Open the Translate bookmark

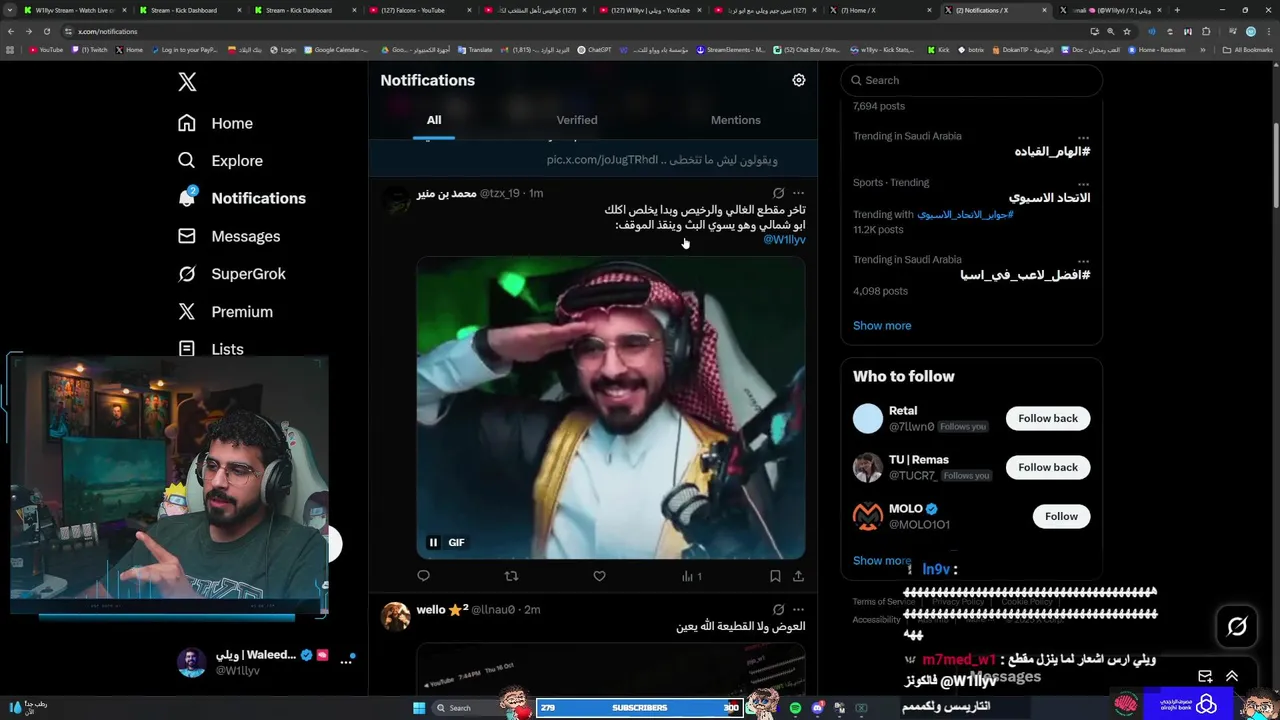[475, 49]
